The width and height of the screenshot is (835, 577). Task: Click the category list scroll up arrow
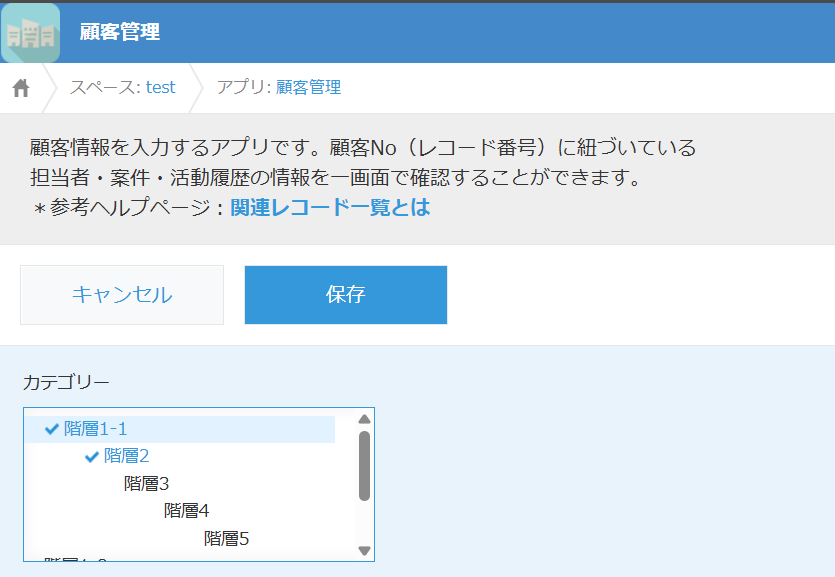click(x=364, y=419)
